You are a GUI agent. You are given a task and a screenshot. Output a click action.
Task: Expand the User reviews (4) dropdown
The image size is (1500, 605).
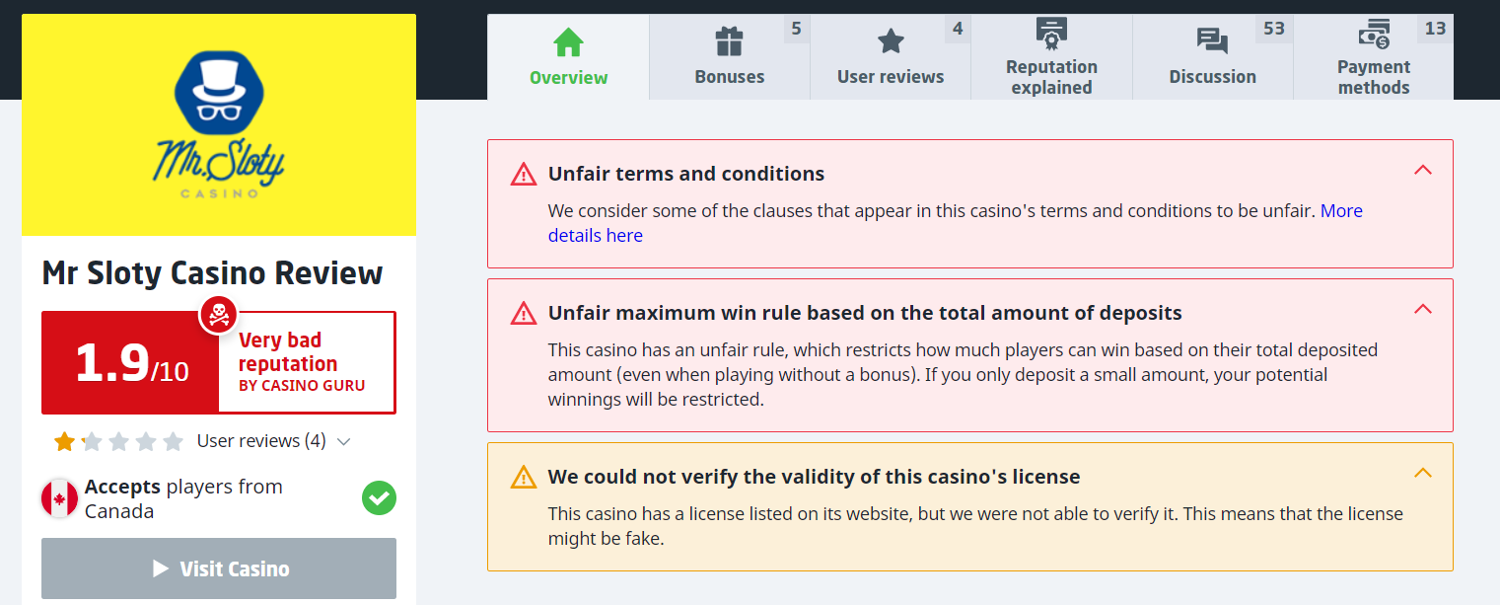pyautogui.click(x=343, y=441)
